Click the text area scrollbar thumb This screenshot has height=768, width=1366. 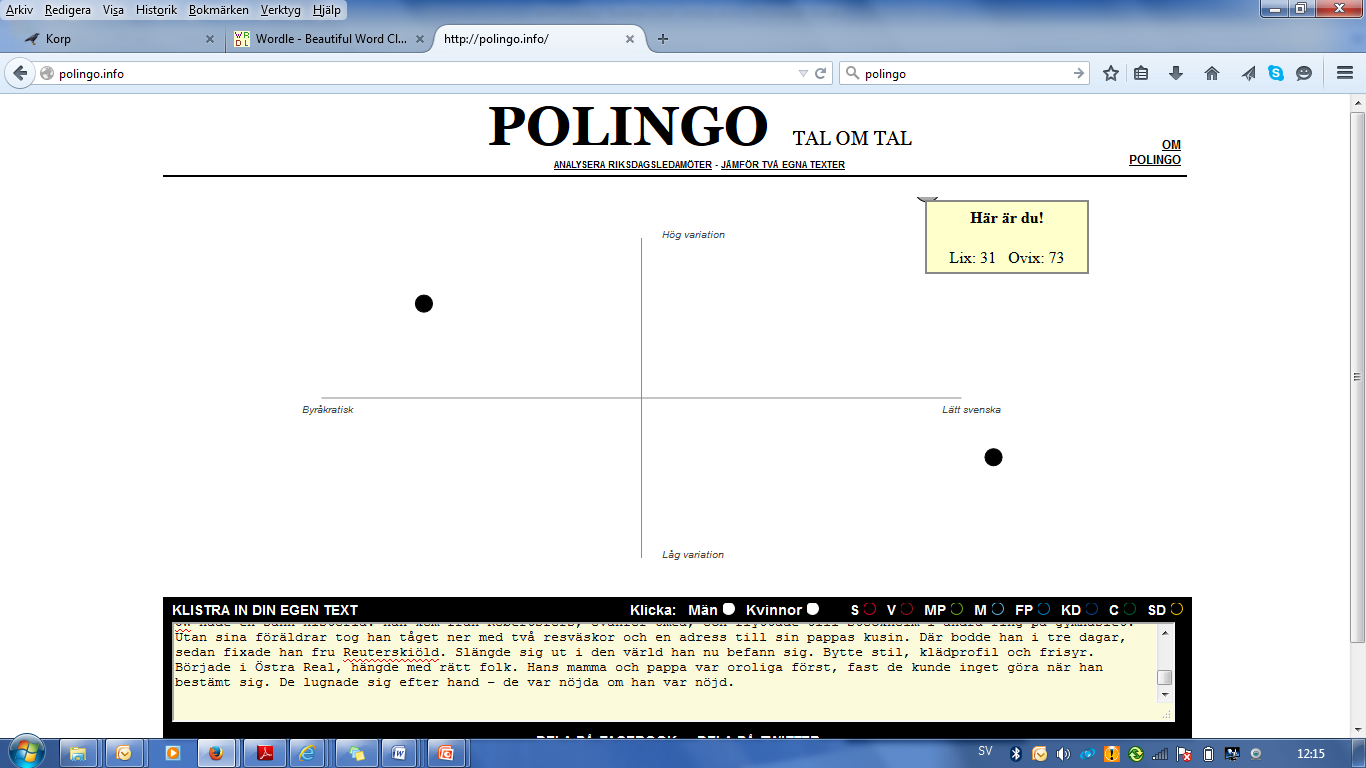click(x=1165, y=677)
